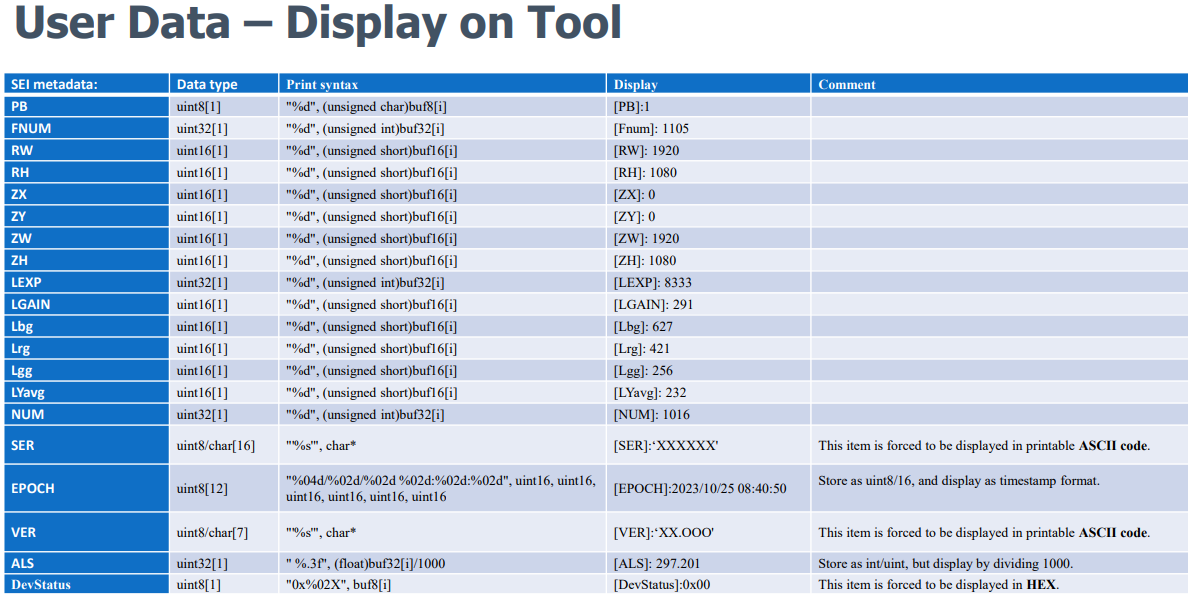Click the LGAIN metadata cell
The width and height of the screenshot is (1188, 594).
coord(31,304)
